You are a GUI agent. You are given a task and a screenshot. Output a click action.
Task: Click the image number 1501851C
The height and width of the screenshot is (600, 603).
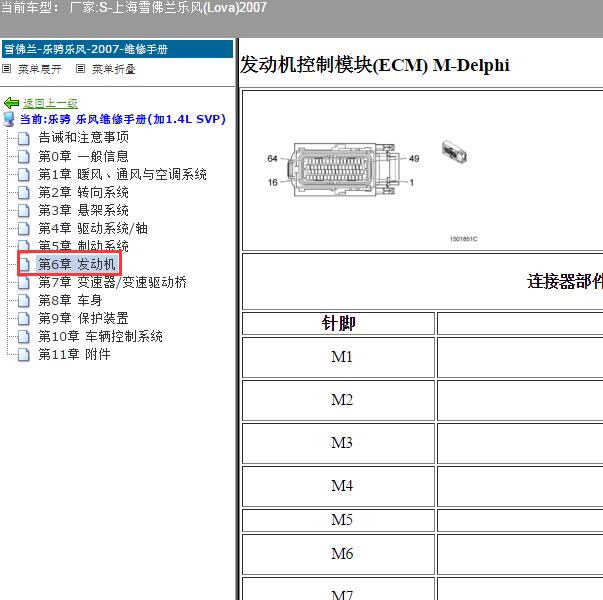pos(463,239)
